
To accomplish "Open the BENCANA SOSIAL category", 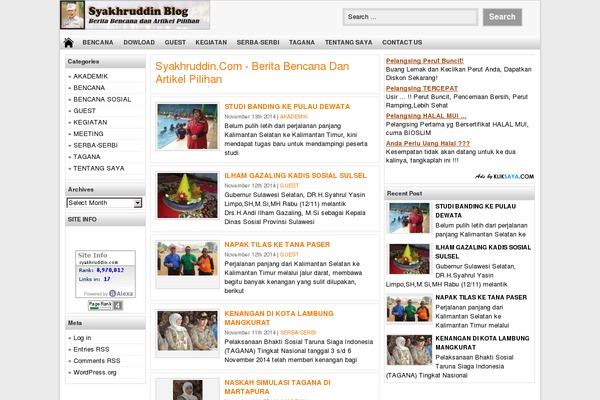I will pos(102,99).
